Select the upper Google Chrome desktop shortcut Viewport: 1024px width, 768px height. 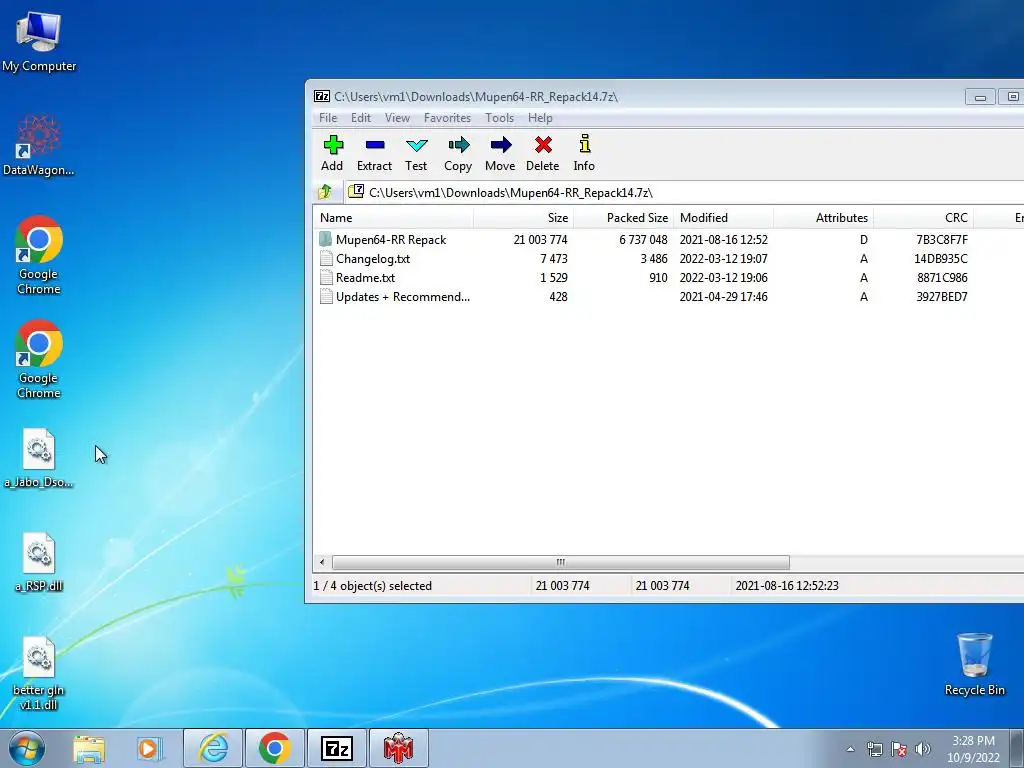(39, 255)
